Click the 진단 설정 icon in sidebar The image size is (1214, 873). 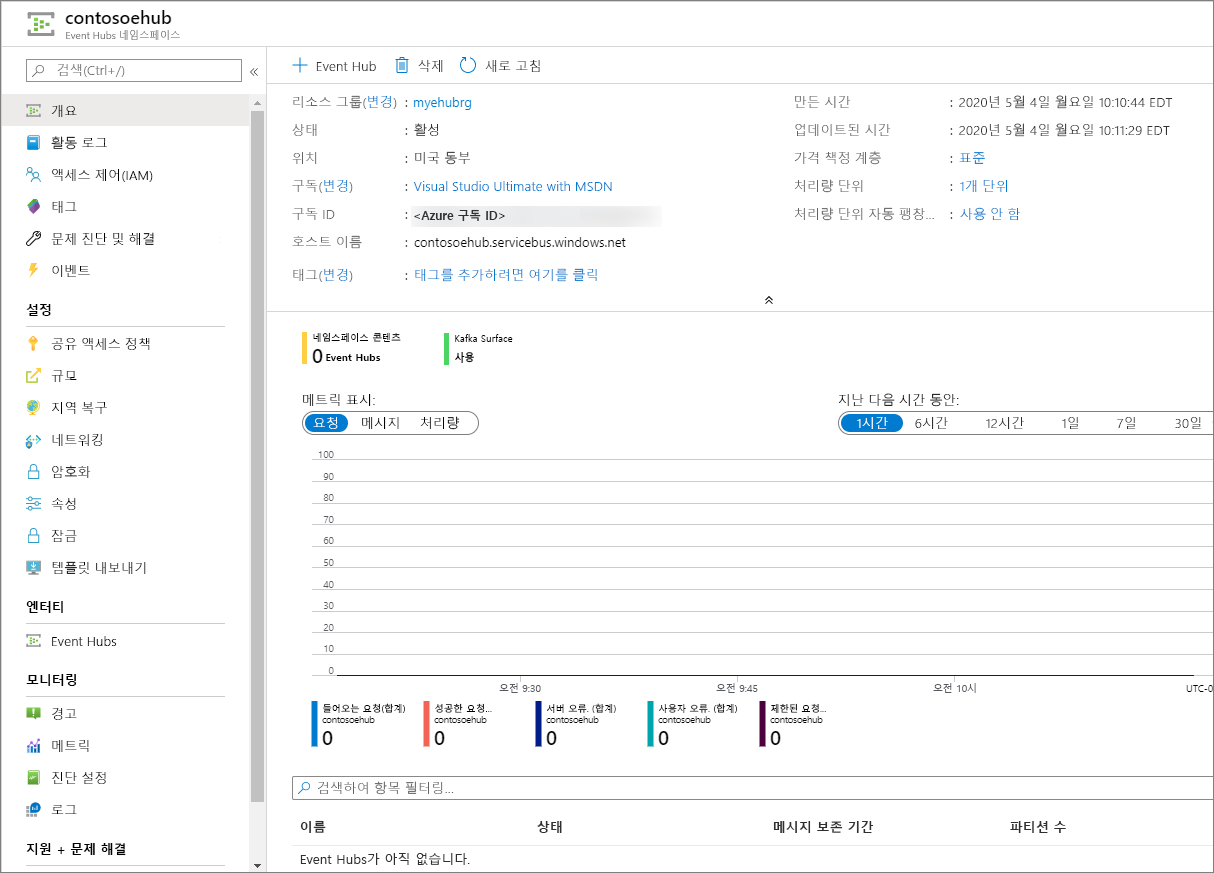click(x=34, y=778)
